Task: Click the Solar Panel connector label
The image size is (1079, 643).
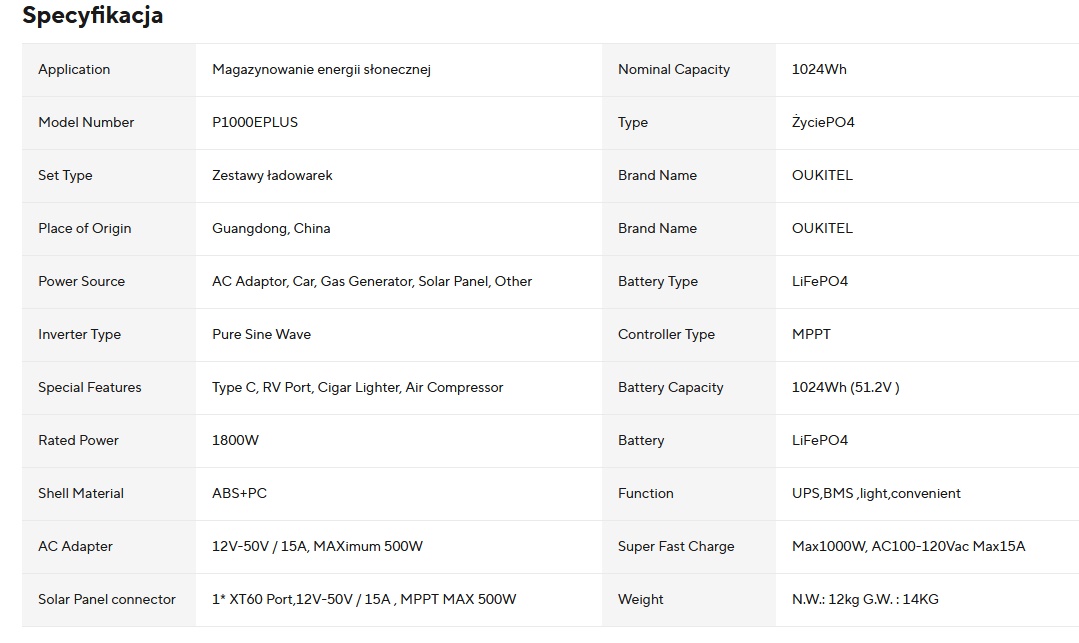Action: (107, 600)
